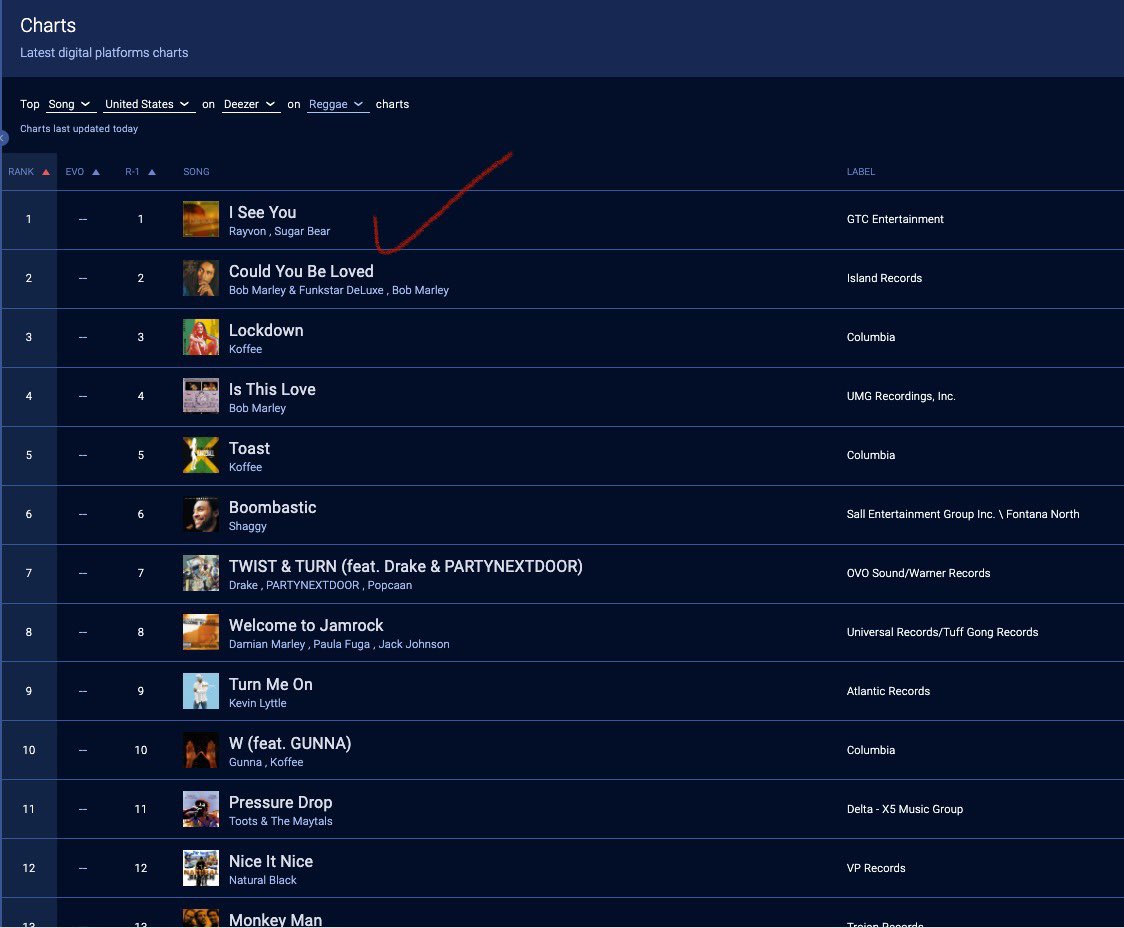1124x928 pixels.
Task: Open the song title I See You
Action: click(x=262, y=212)
